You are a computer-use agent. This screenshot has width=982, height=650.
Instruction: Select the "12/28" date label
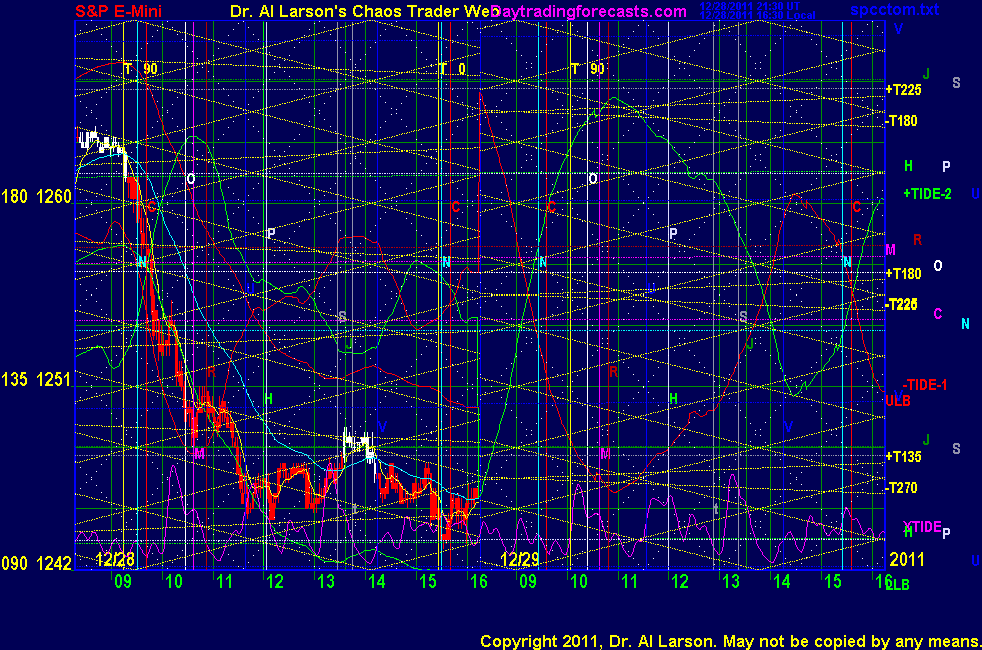(x=115, y=559)
